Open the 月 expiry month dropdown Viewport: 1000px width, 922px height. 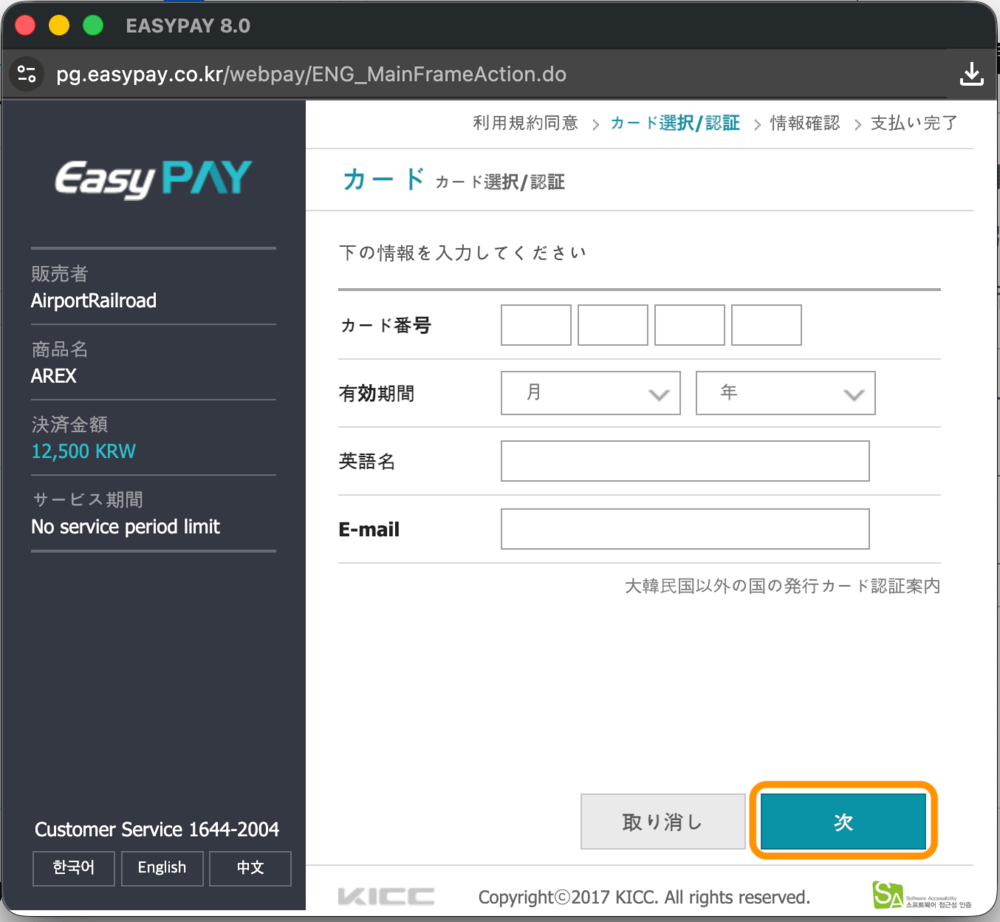point(591,393)
